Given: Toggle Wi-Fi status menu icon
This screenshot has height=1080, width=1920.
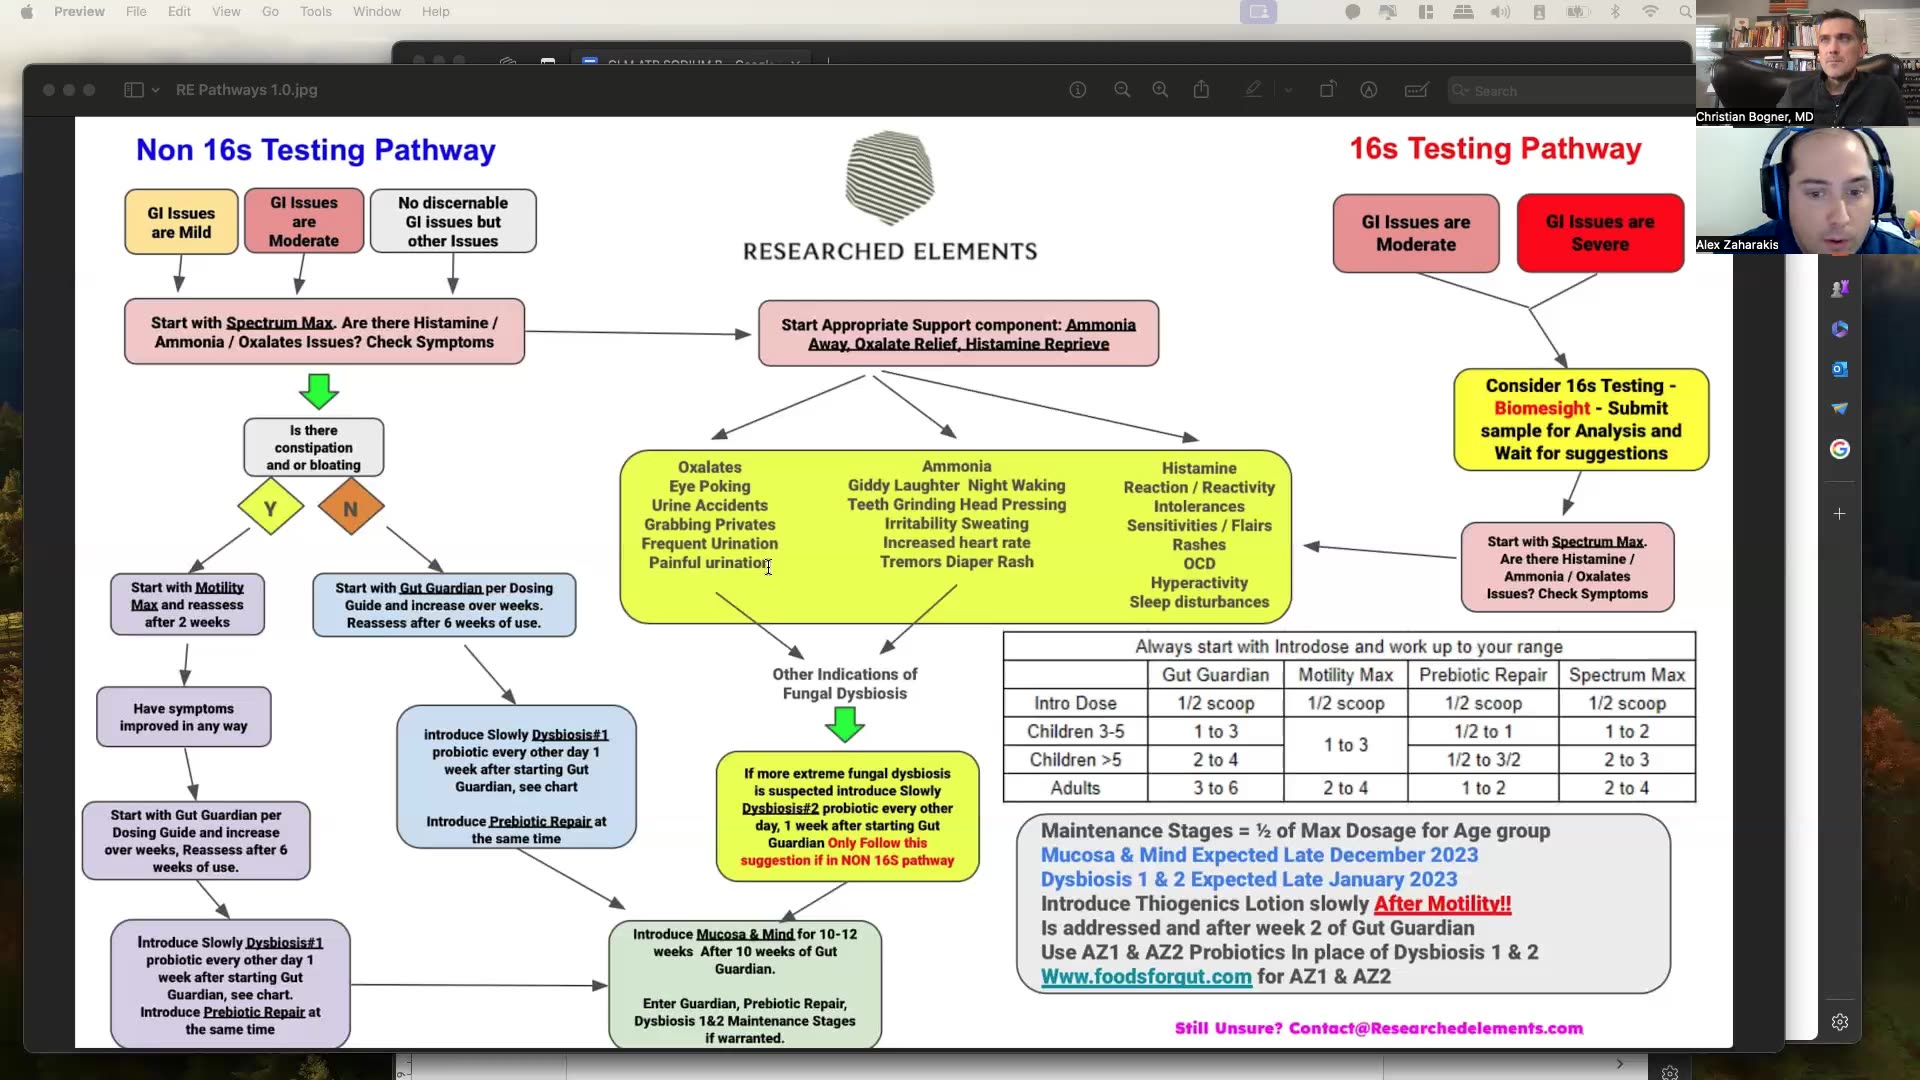Looking at the screenshot, I should (x=1650, y=12).
